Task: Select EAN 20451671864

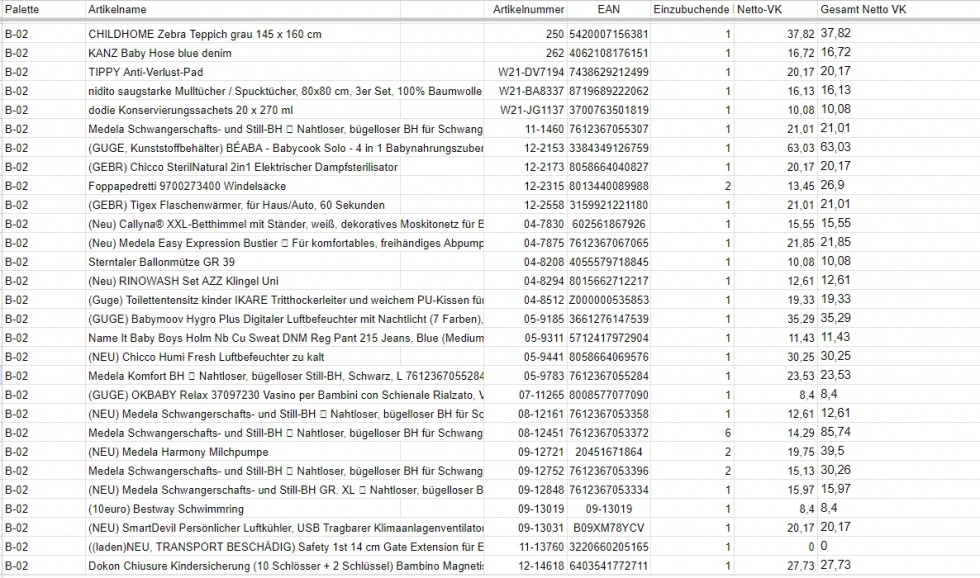Action: click(609, 452)
